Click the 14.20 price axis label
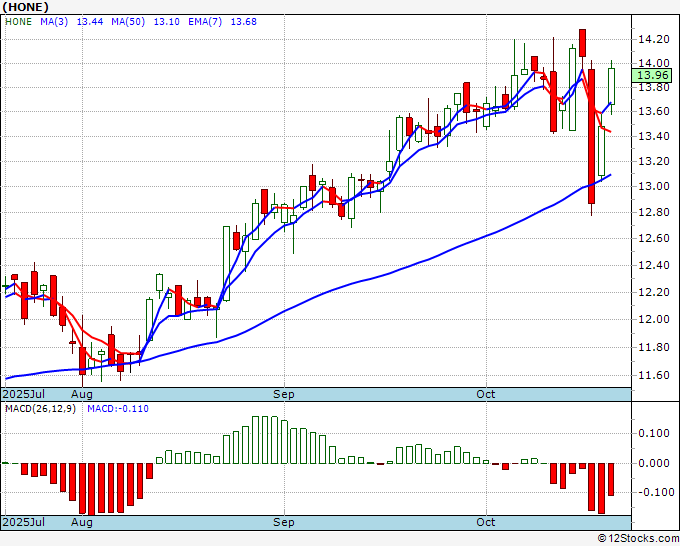This screenshot has height=546, width=680. tap(654, 39)
